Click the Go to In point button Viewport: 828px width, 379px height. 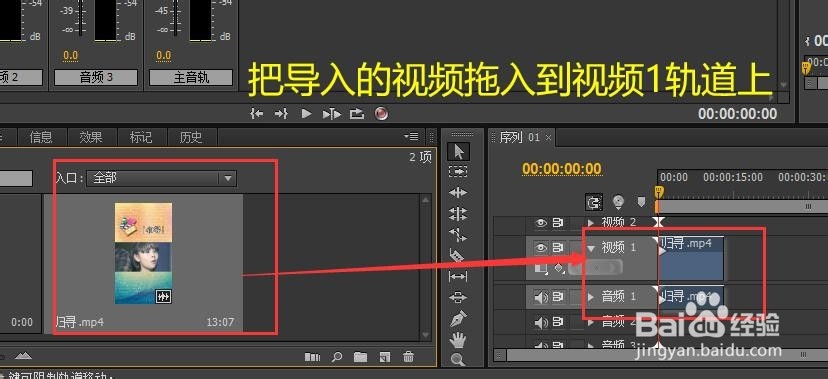(x=257, y=113)
